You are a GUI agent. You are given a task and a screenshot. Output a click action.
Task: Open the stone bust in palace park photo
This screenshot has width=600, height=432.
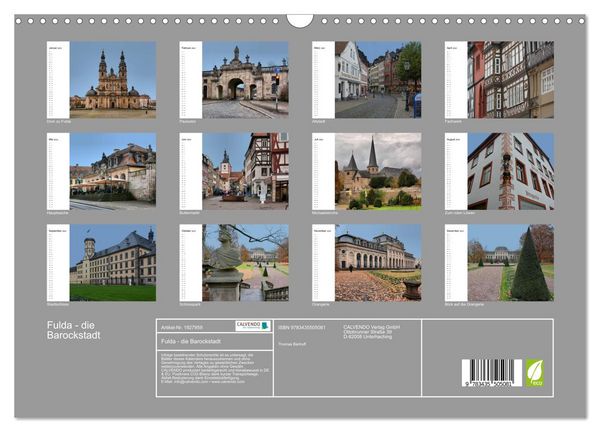point(245,262)
